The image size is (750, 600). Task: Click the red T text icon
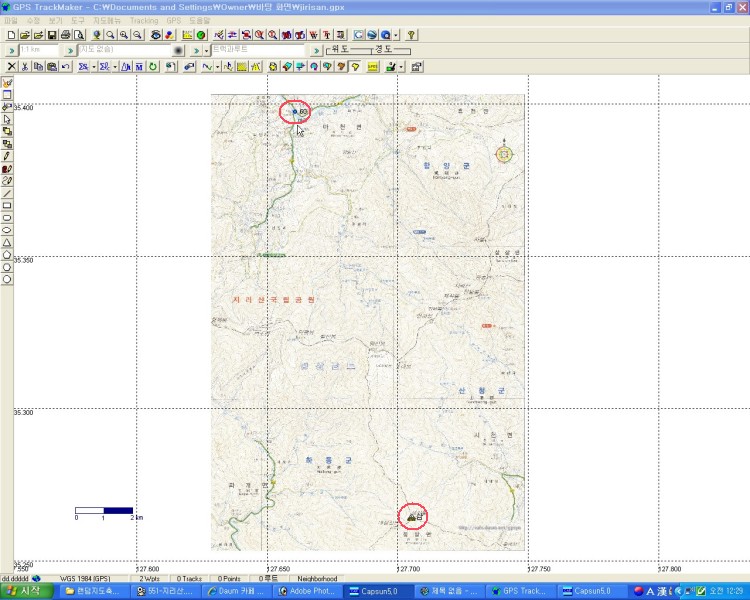click(x=327, y=35)
